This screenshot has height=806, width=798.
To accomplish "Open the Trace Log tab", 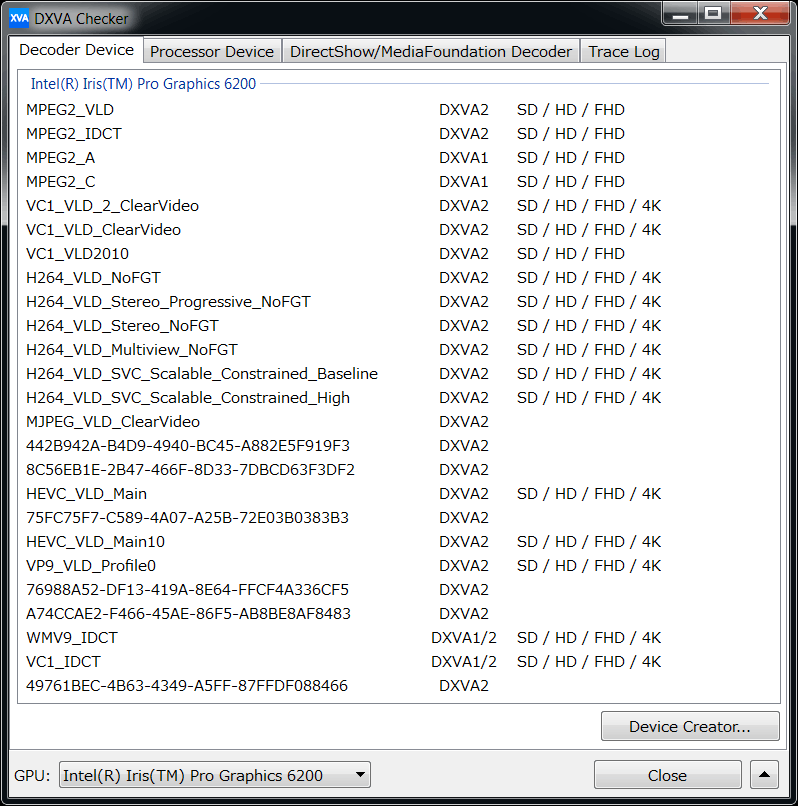I will coord(623,51).
